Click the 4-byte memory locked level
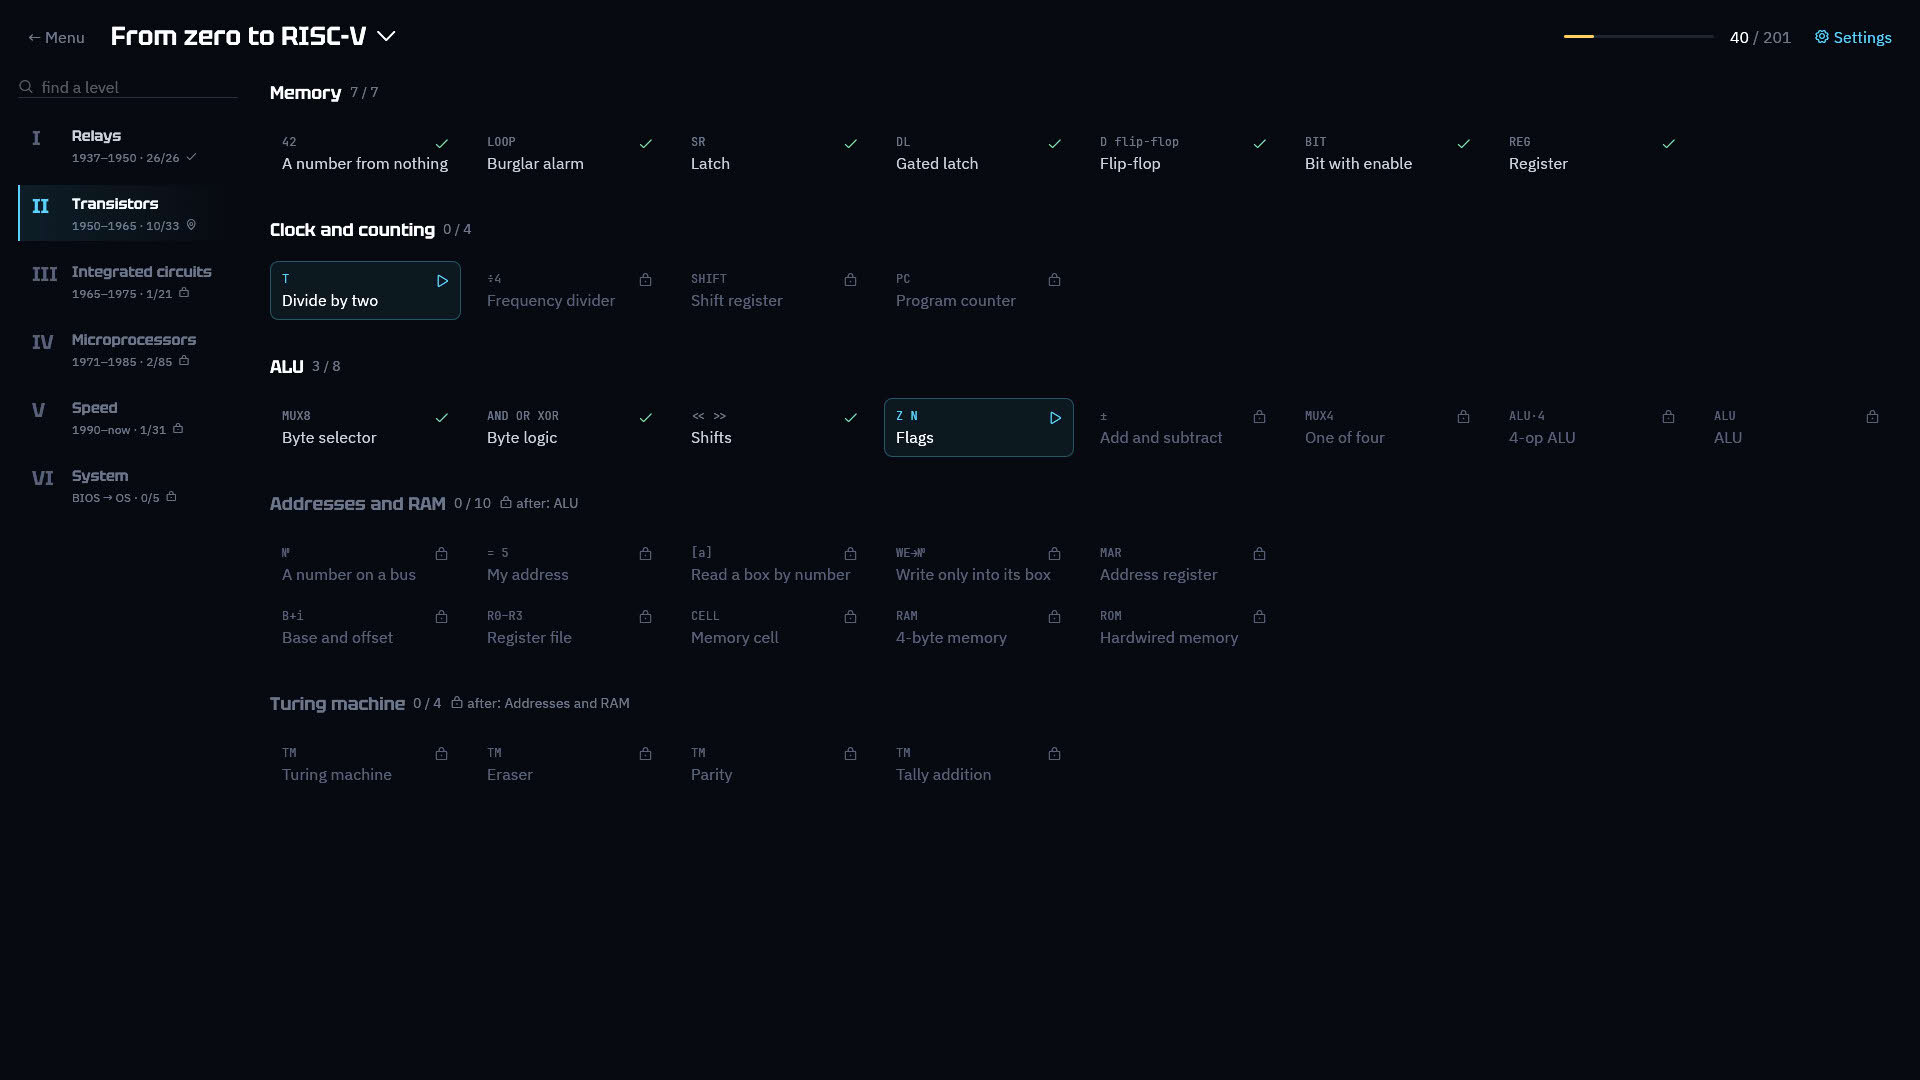 [x=978, y=628]
